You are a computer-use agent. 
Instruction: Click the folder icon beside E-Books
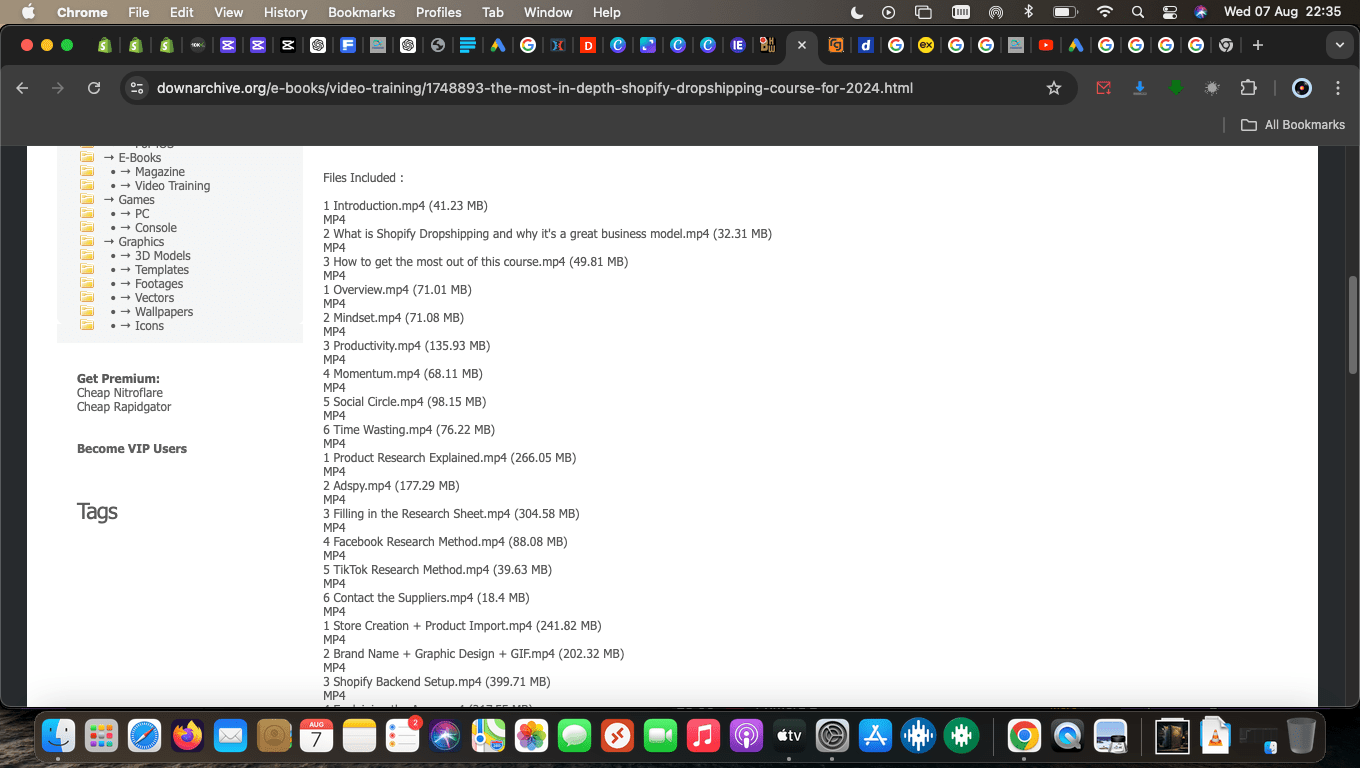coord(87,157)
